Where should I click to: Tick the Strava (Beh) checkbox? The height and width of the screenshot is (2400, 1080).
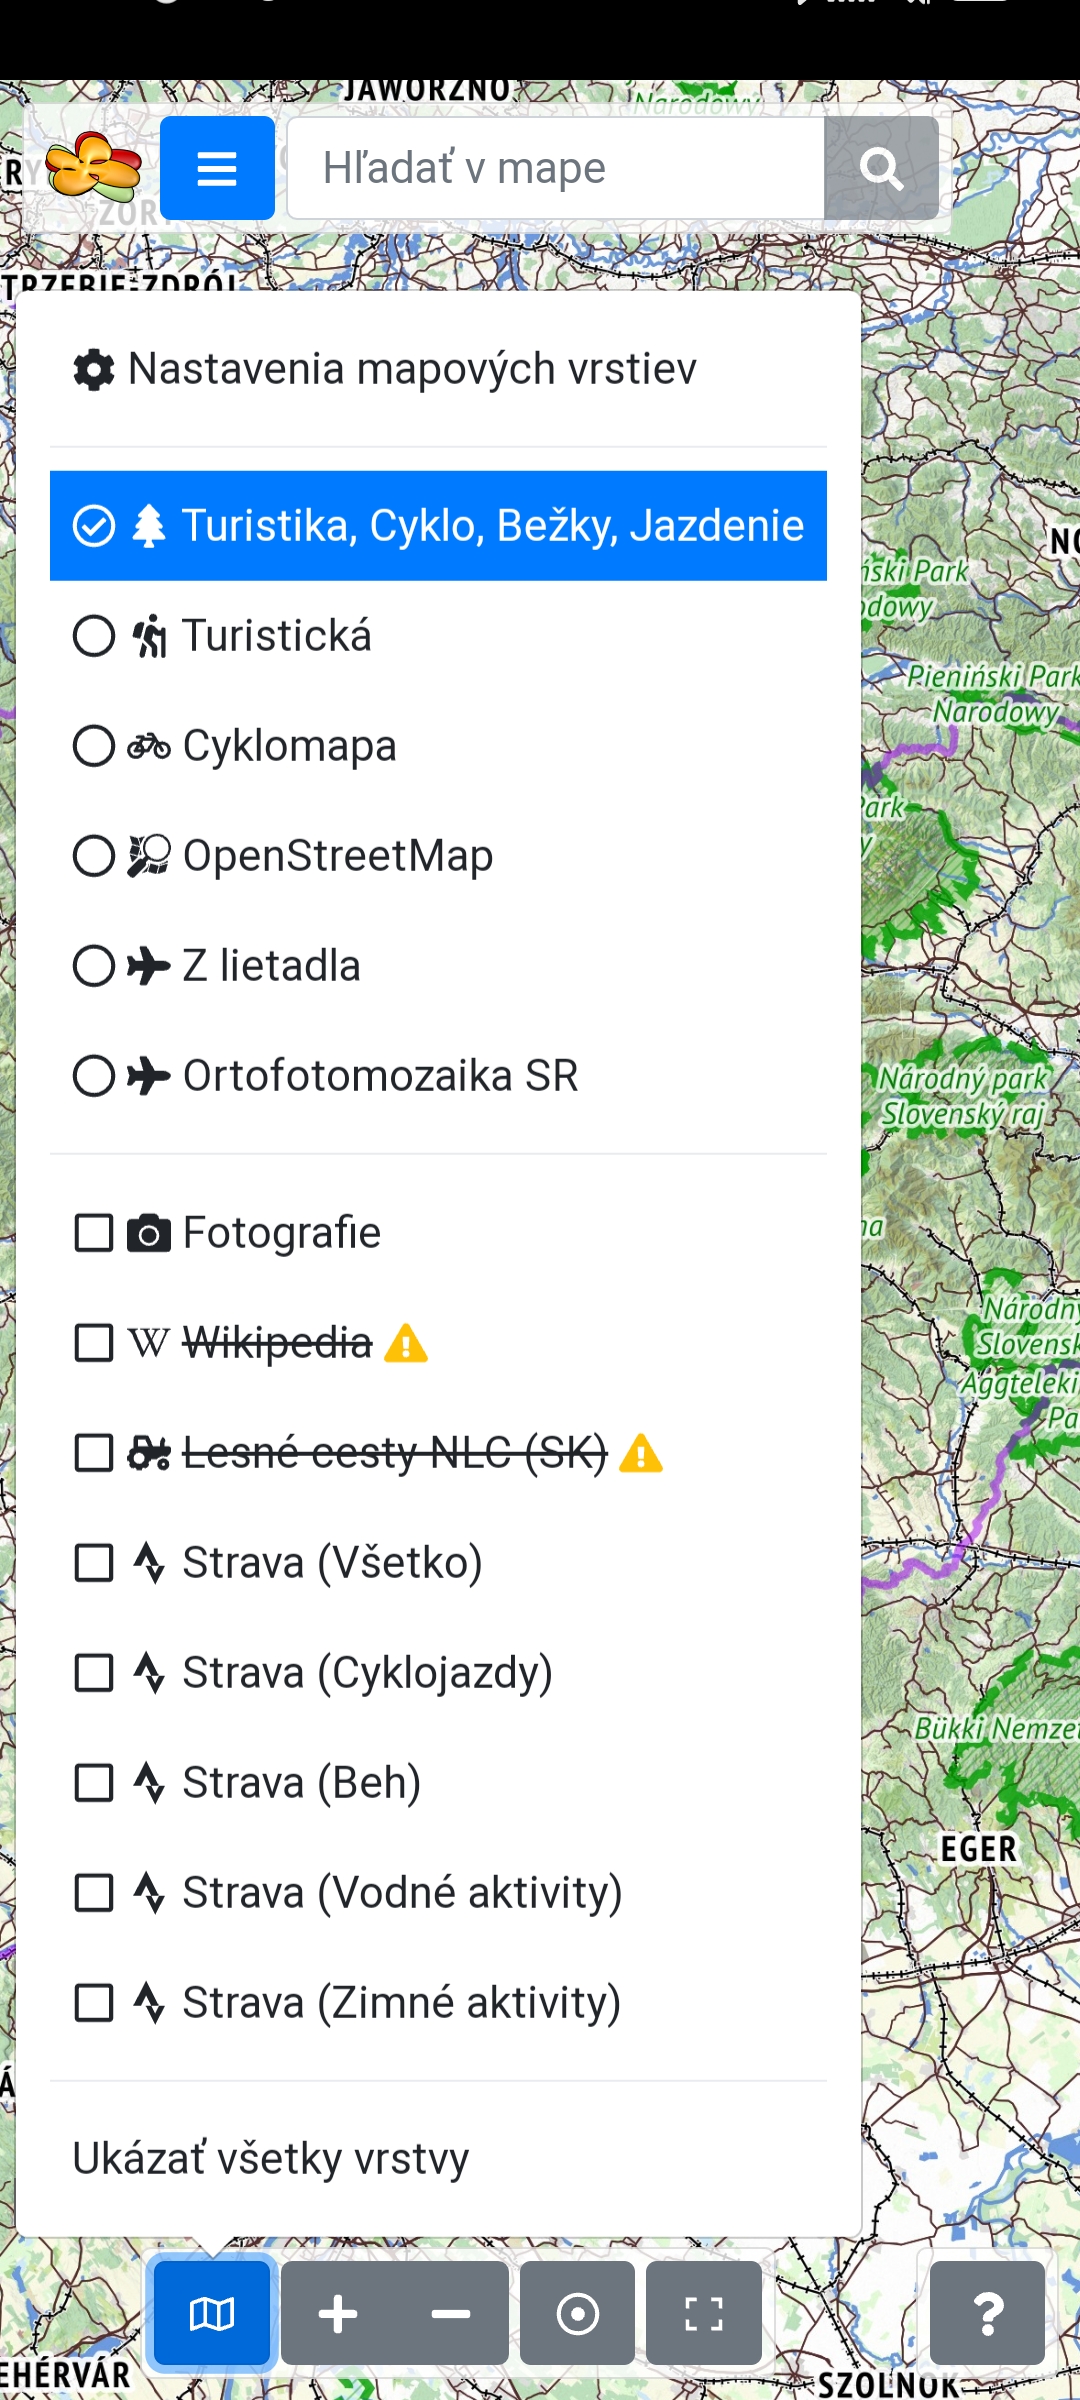pyautogui.click(x=94, y=1783)
